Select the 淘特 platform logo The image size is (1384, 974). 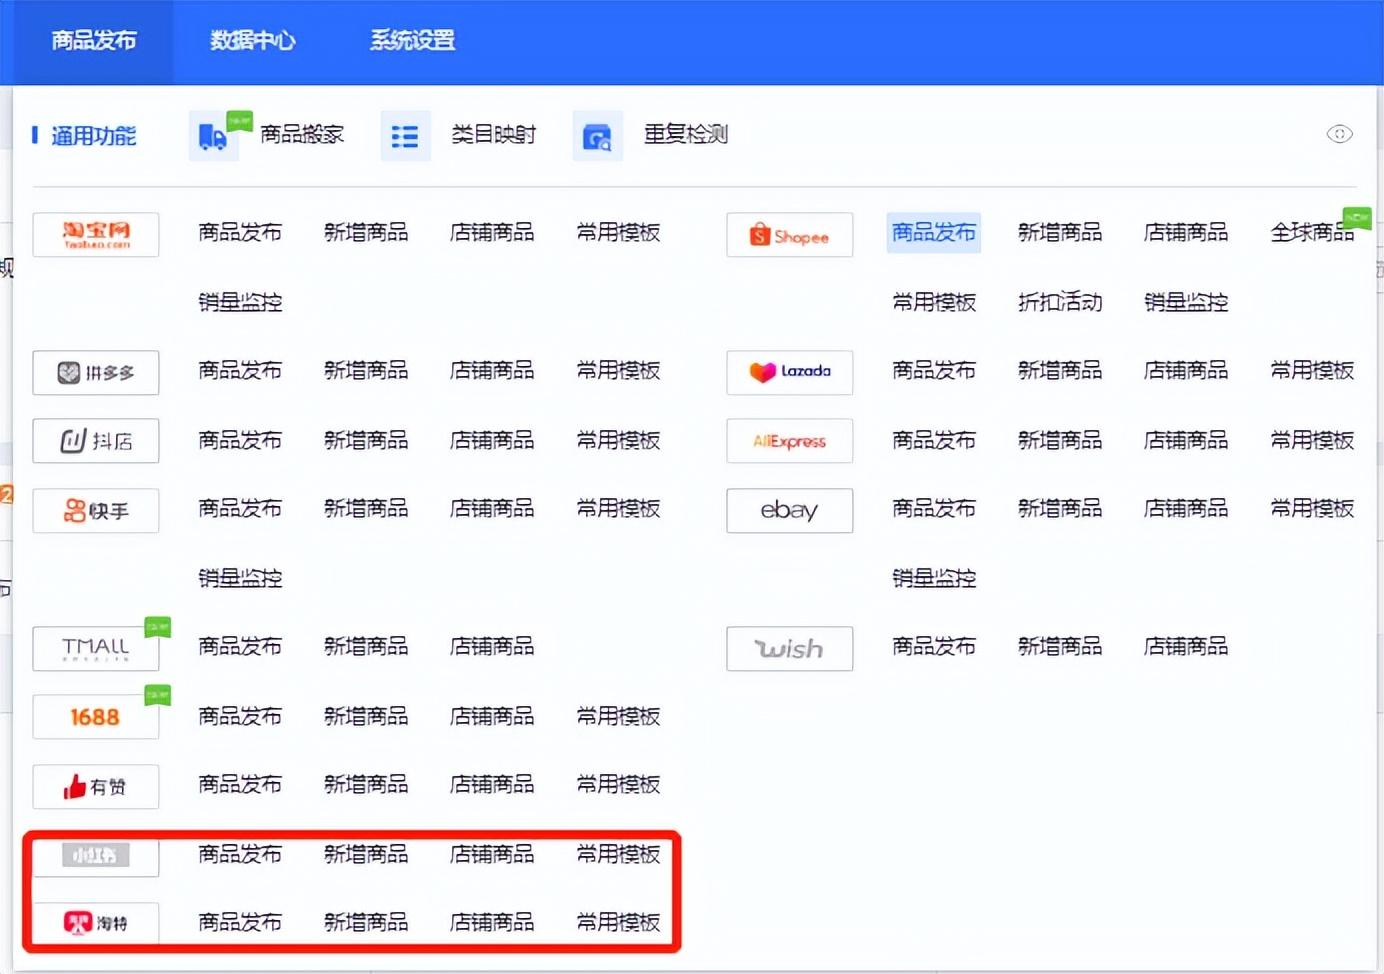click(96, 923)
